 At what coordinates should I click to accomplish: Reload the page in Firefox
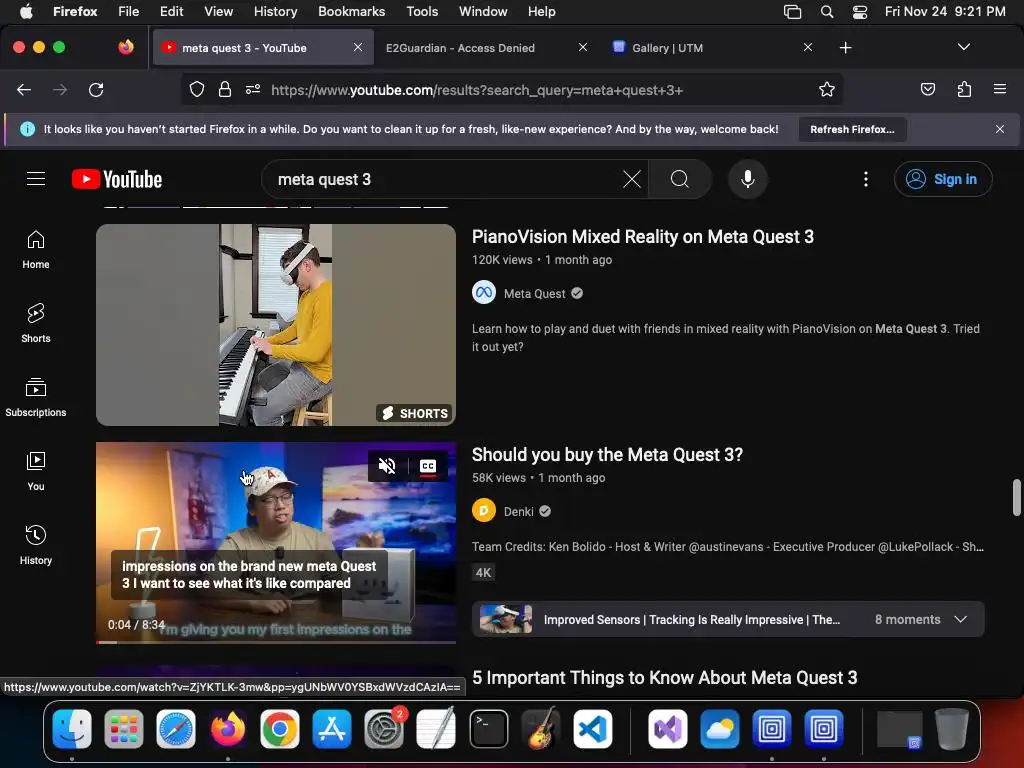click(96, 90)
